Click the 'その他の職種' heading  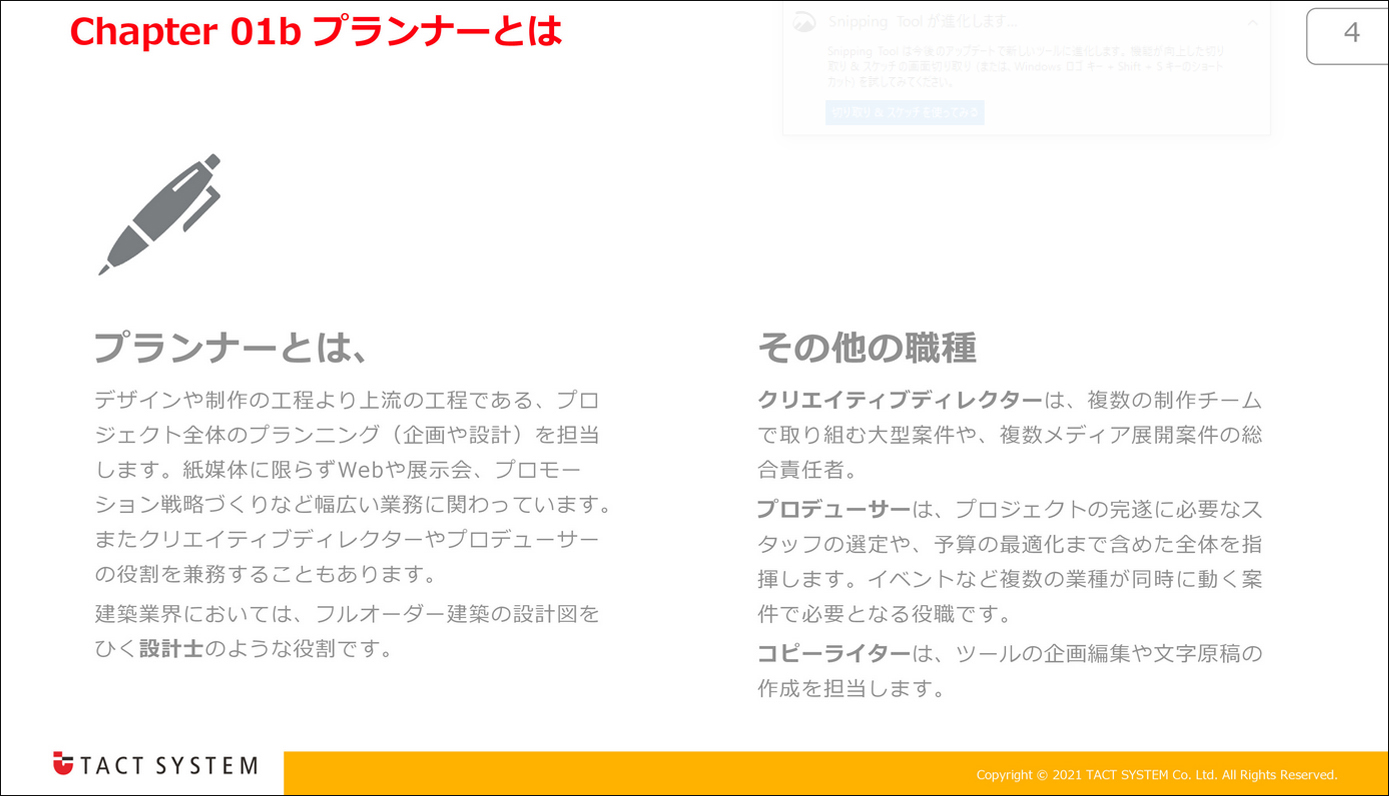(867, 347)
